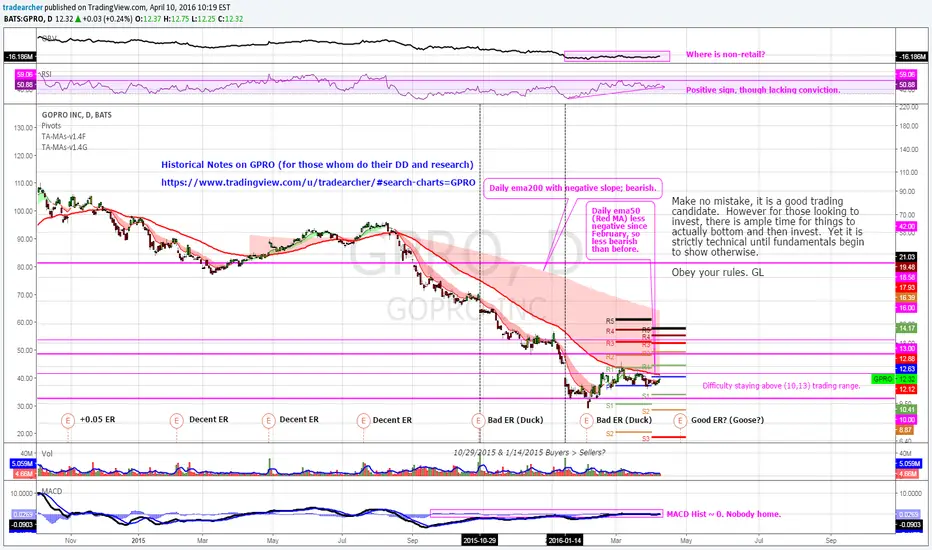
Task: Open the tradingview.com/u/tradearcher search-charts URL
Action: pyautogui.click(x=318, y=183)
